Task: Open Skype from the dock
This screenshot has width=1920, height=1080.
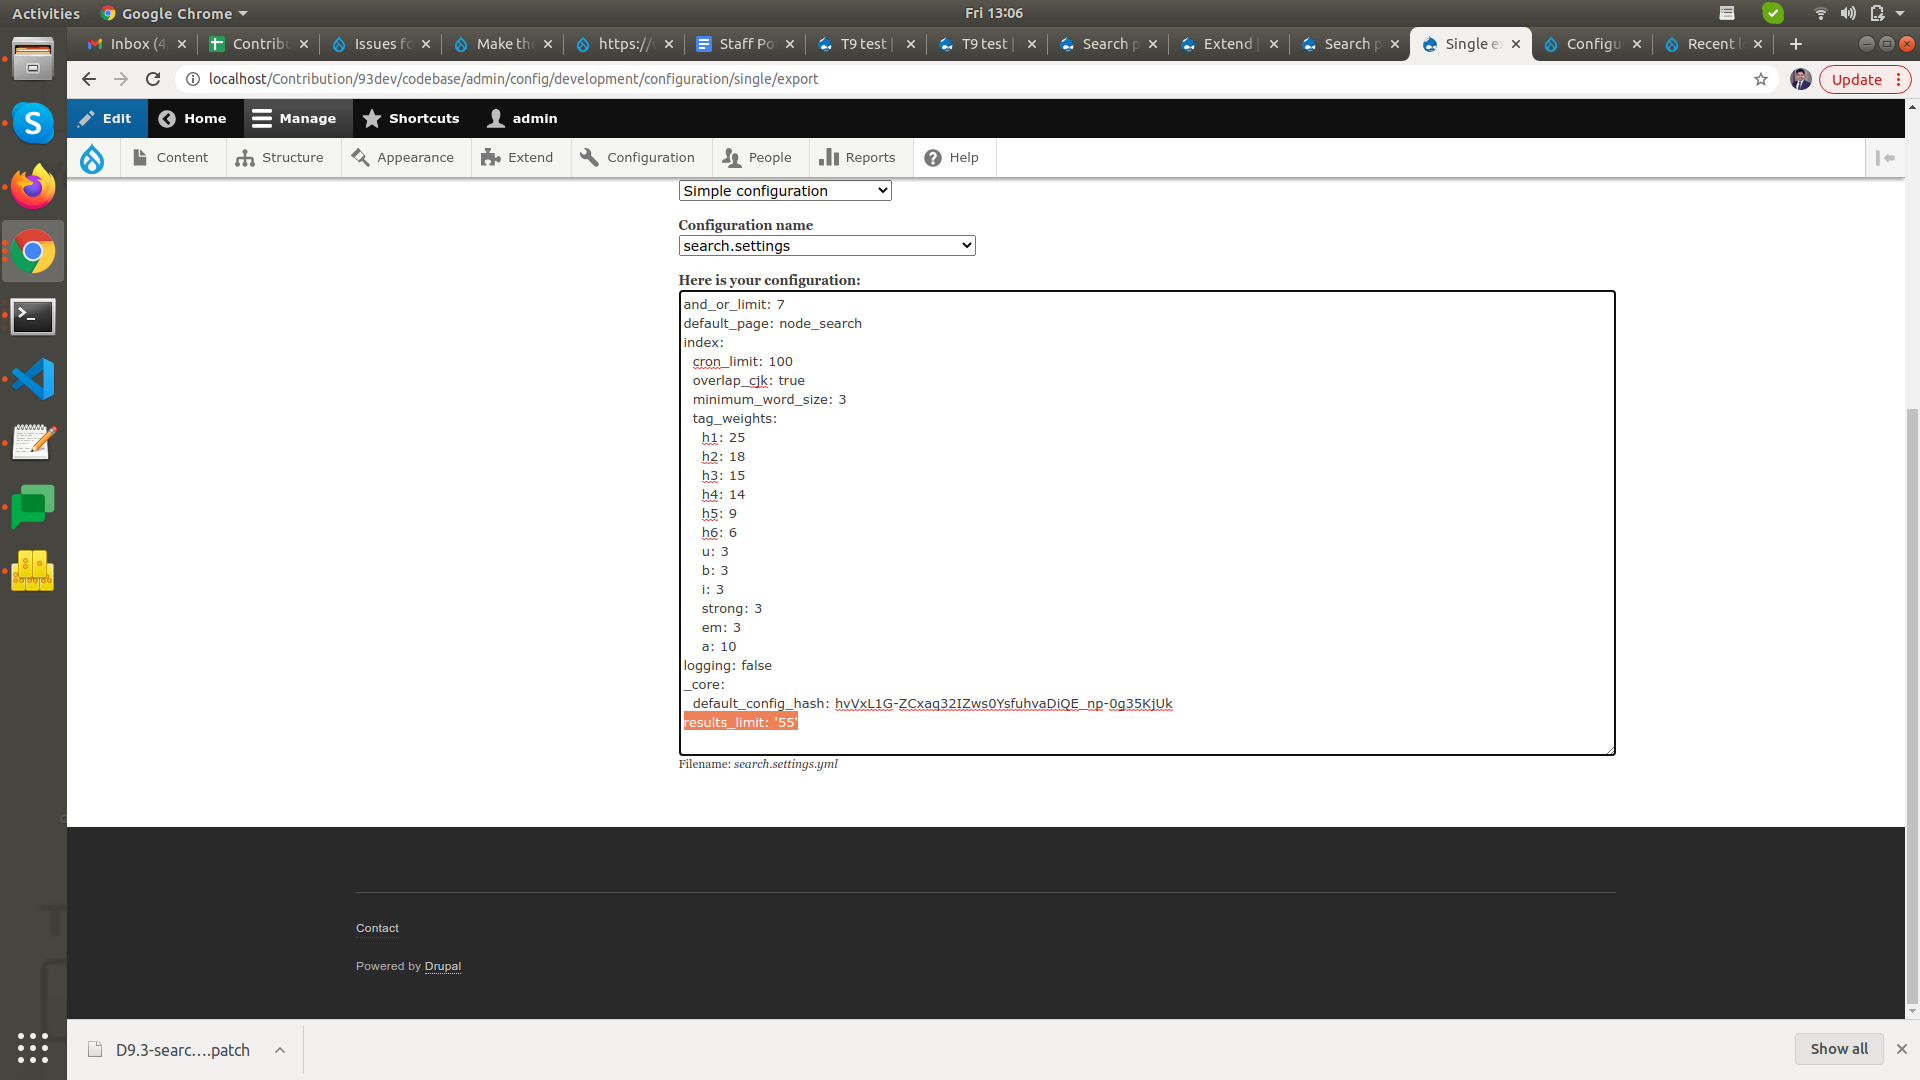Action: pyautogui.click(x=33, y=123)
